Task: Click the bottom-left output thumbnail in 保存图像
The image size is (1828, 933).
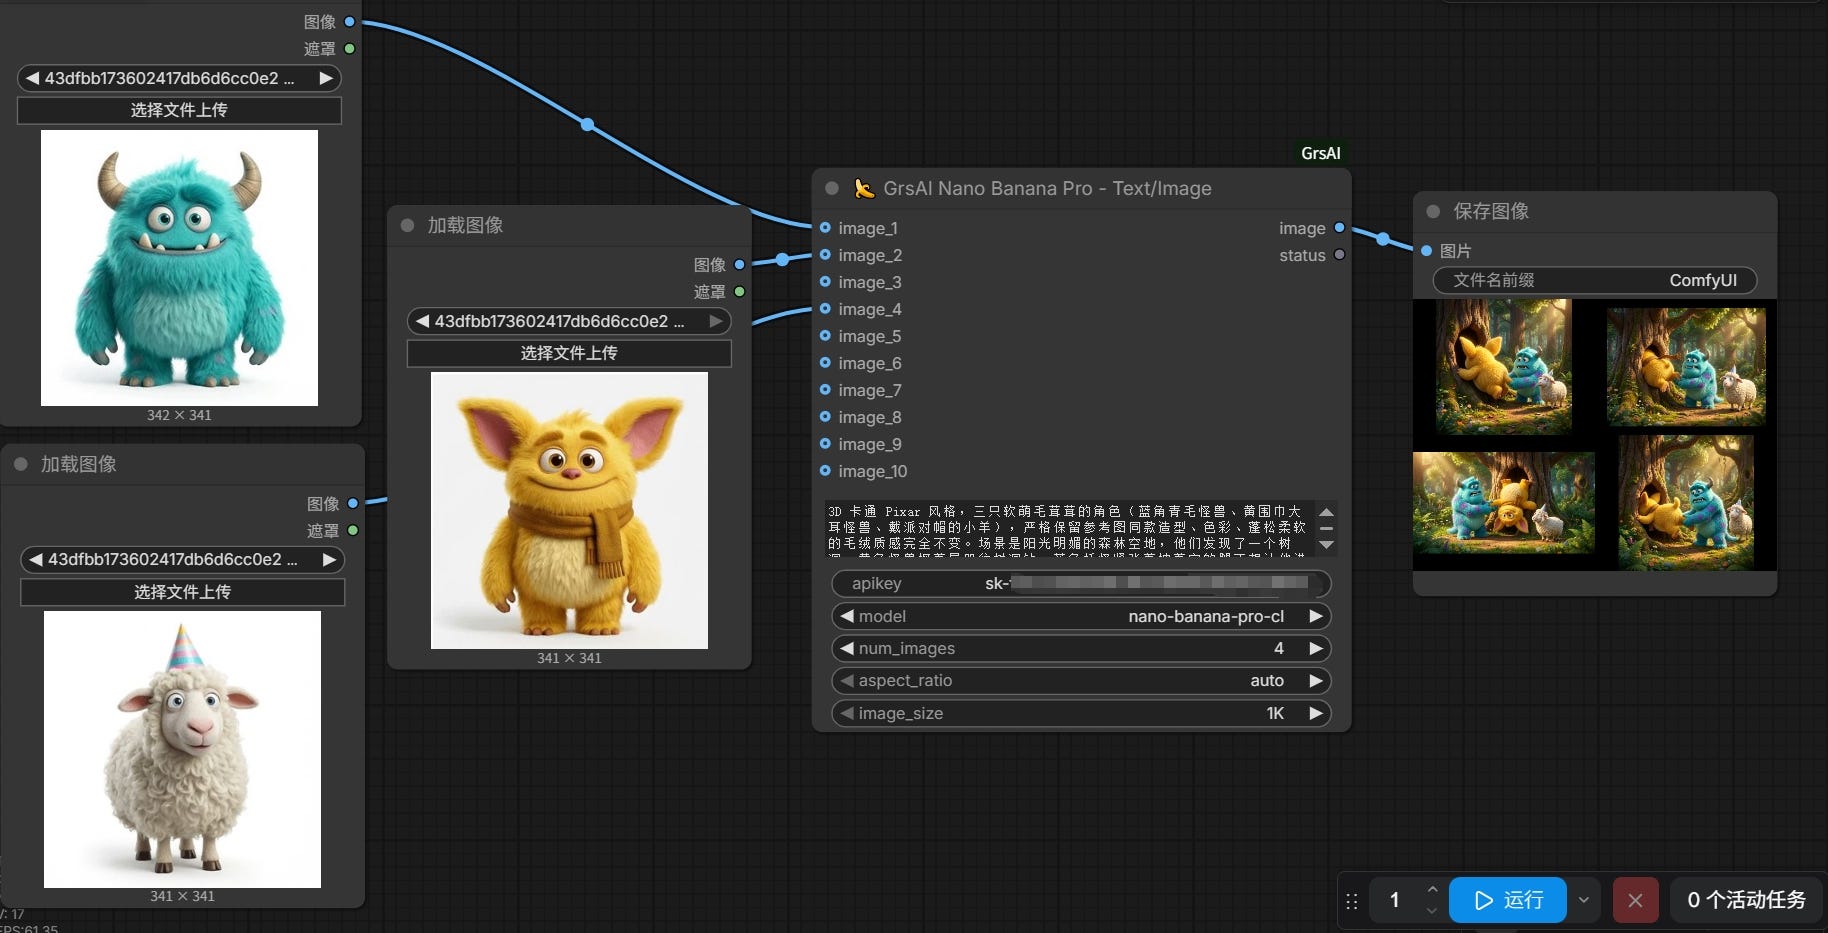Action: pyautogui.click(x=1504, y=503)
